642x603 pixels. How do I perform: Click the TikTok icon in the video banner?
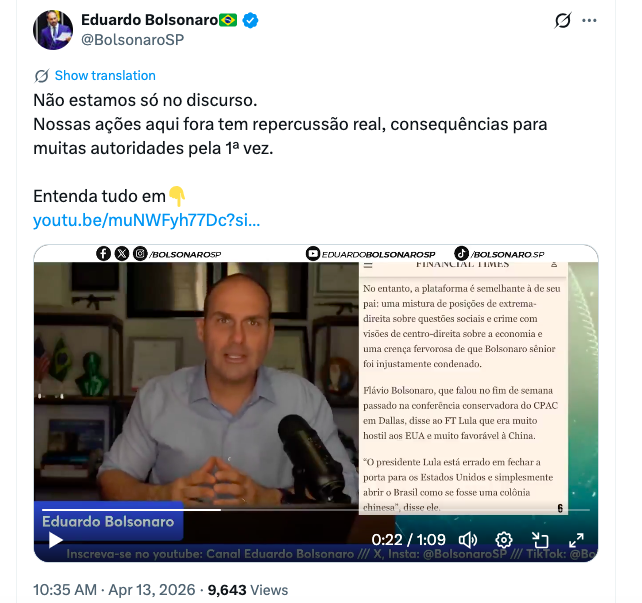[x=461, y=253]
